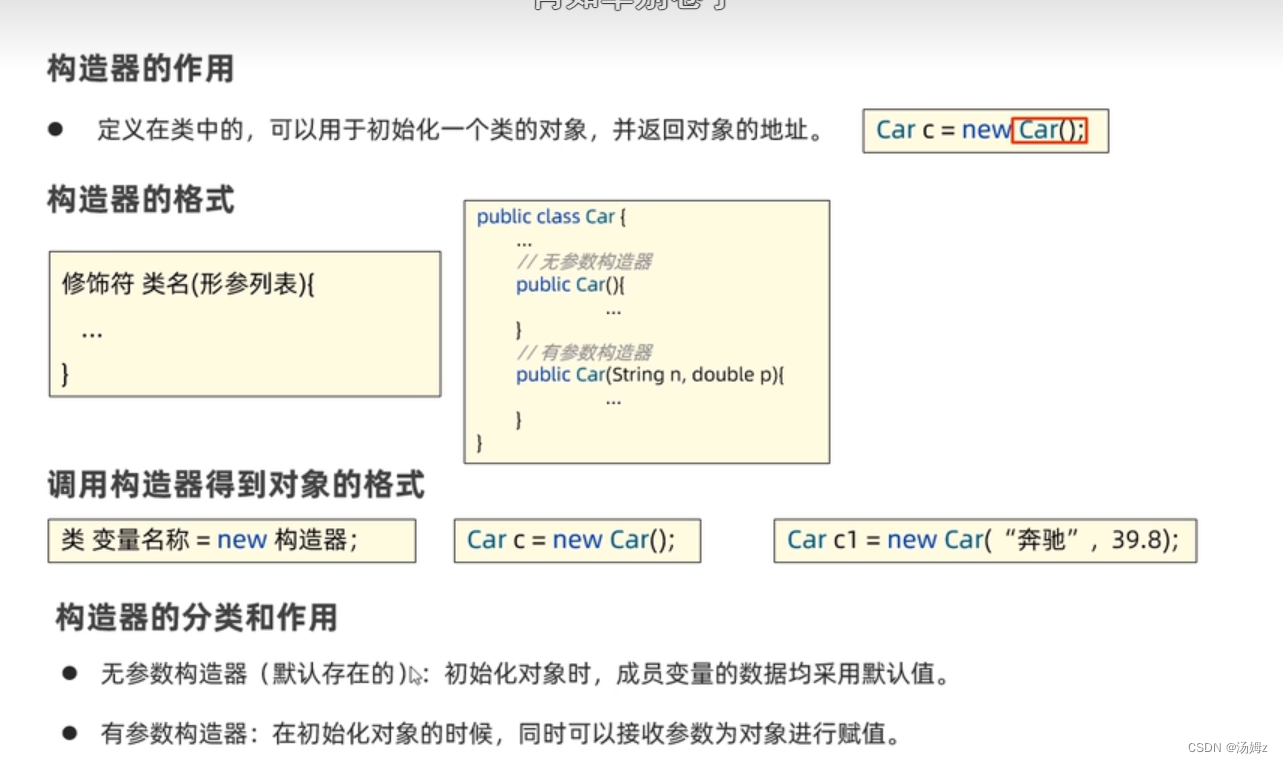The height and width of the screenshot is (763, 1283).
Task: Click the 修饰符 类名(形参列表) format box
Action: [x=244, y=322]
